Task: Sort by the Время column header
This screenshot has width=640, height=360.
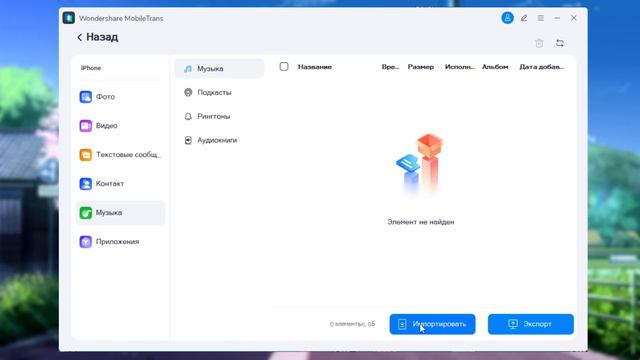Action: pyautogui.click(x=390, y=67)
